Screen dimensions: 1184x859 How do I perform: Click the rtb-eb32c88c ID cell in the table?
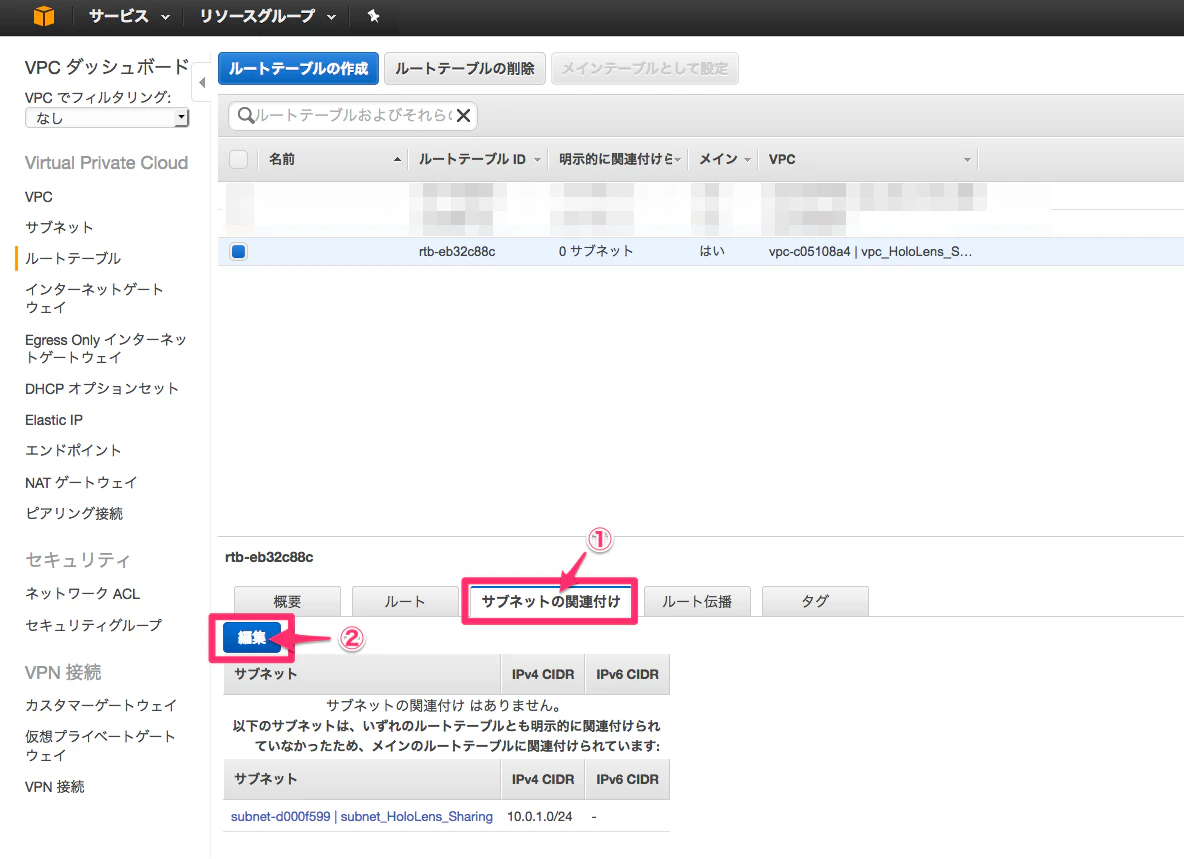click(457, 251)
